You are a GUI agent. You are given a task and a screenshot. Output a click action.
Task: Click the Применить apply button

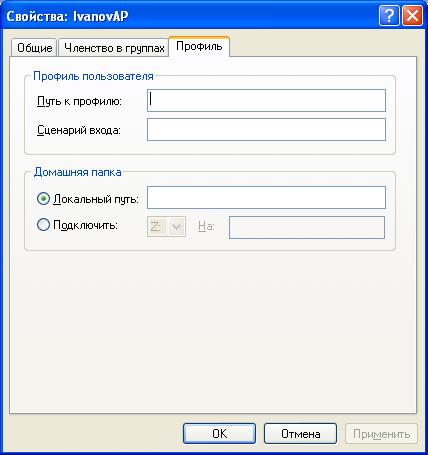pos(381,433)
